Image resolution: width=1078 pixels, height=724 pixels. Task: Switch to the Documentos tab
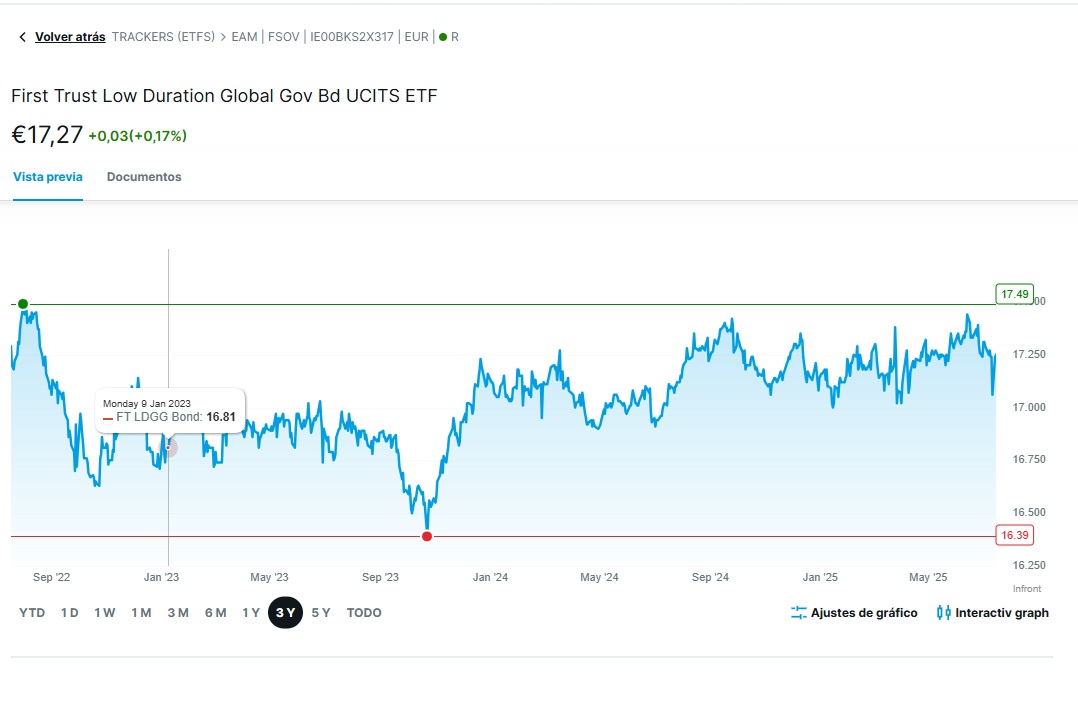pyautogui.click(x=144, y=176)
